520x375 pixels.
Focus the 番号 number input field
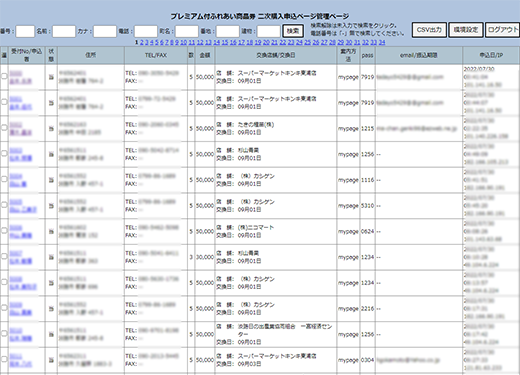click(25, 31)
